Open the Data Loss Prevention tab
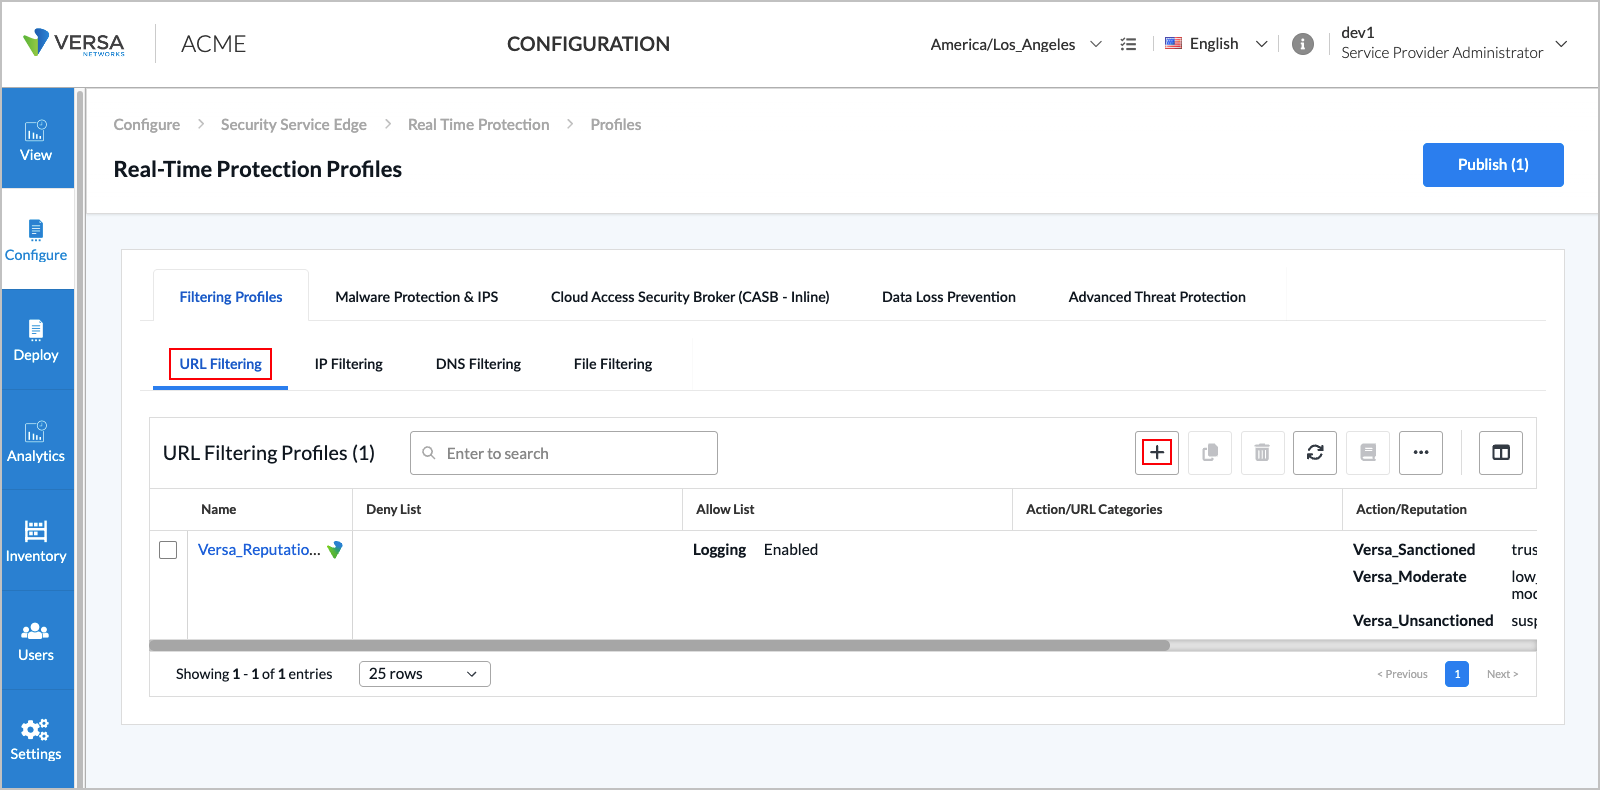The width and height of the screenshot is (1600, 790). 949,297
